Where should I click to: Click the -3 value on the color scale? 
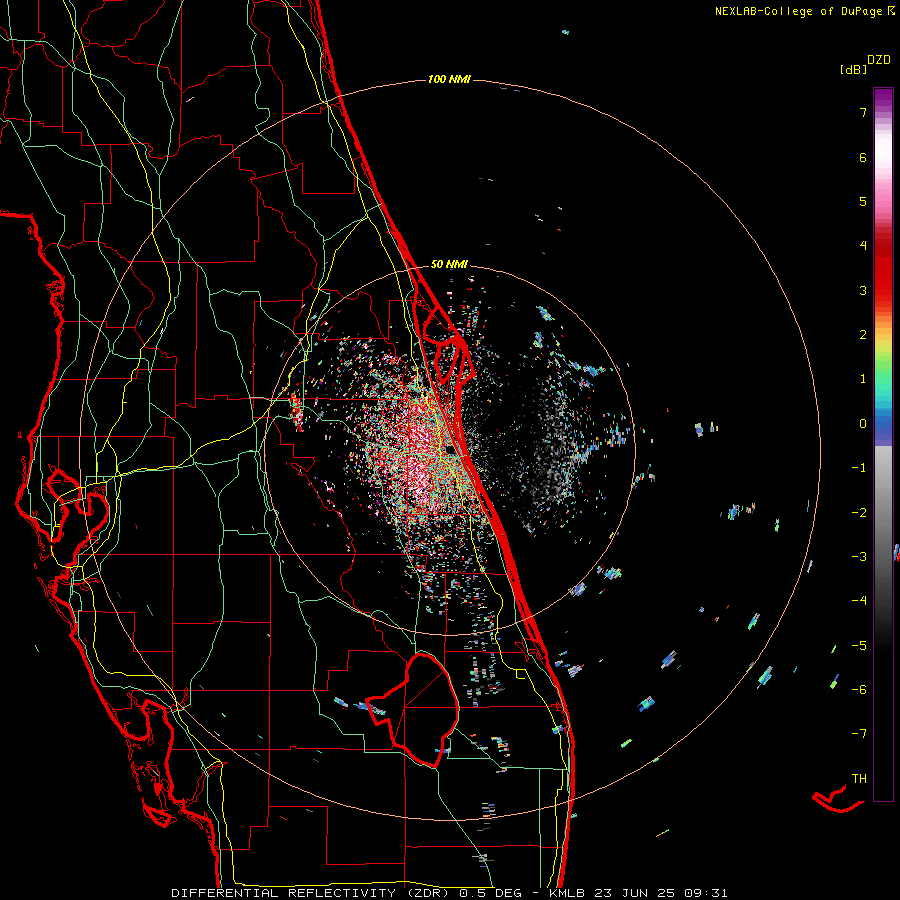point(859,557)
